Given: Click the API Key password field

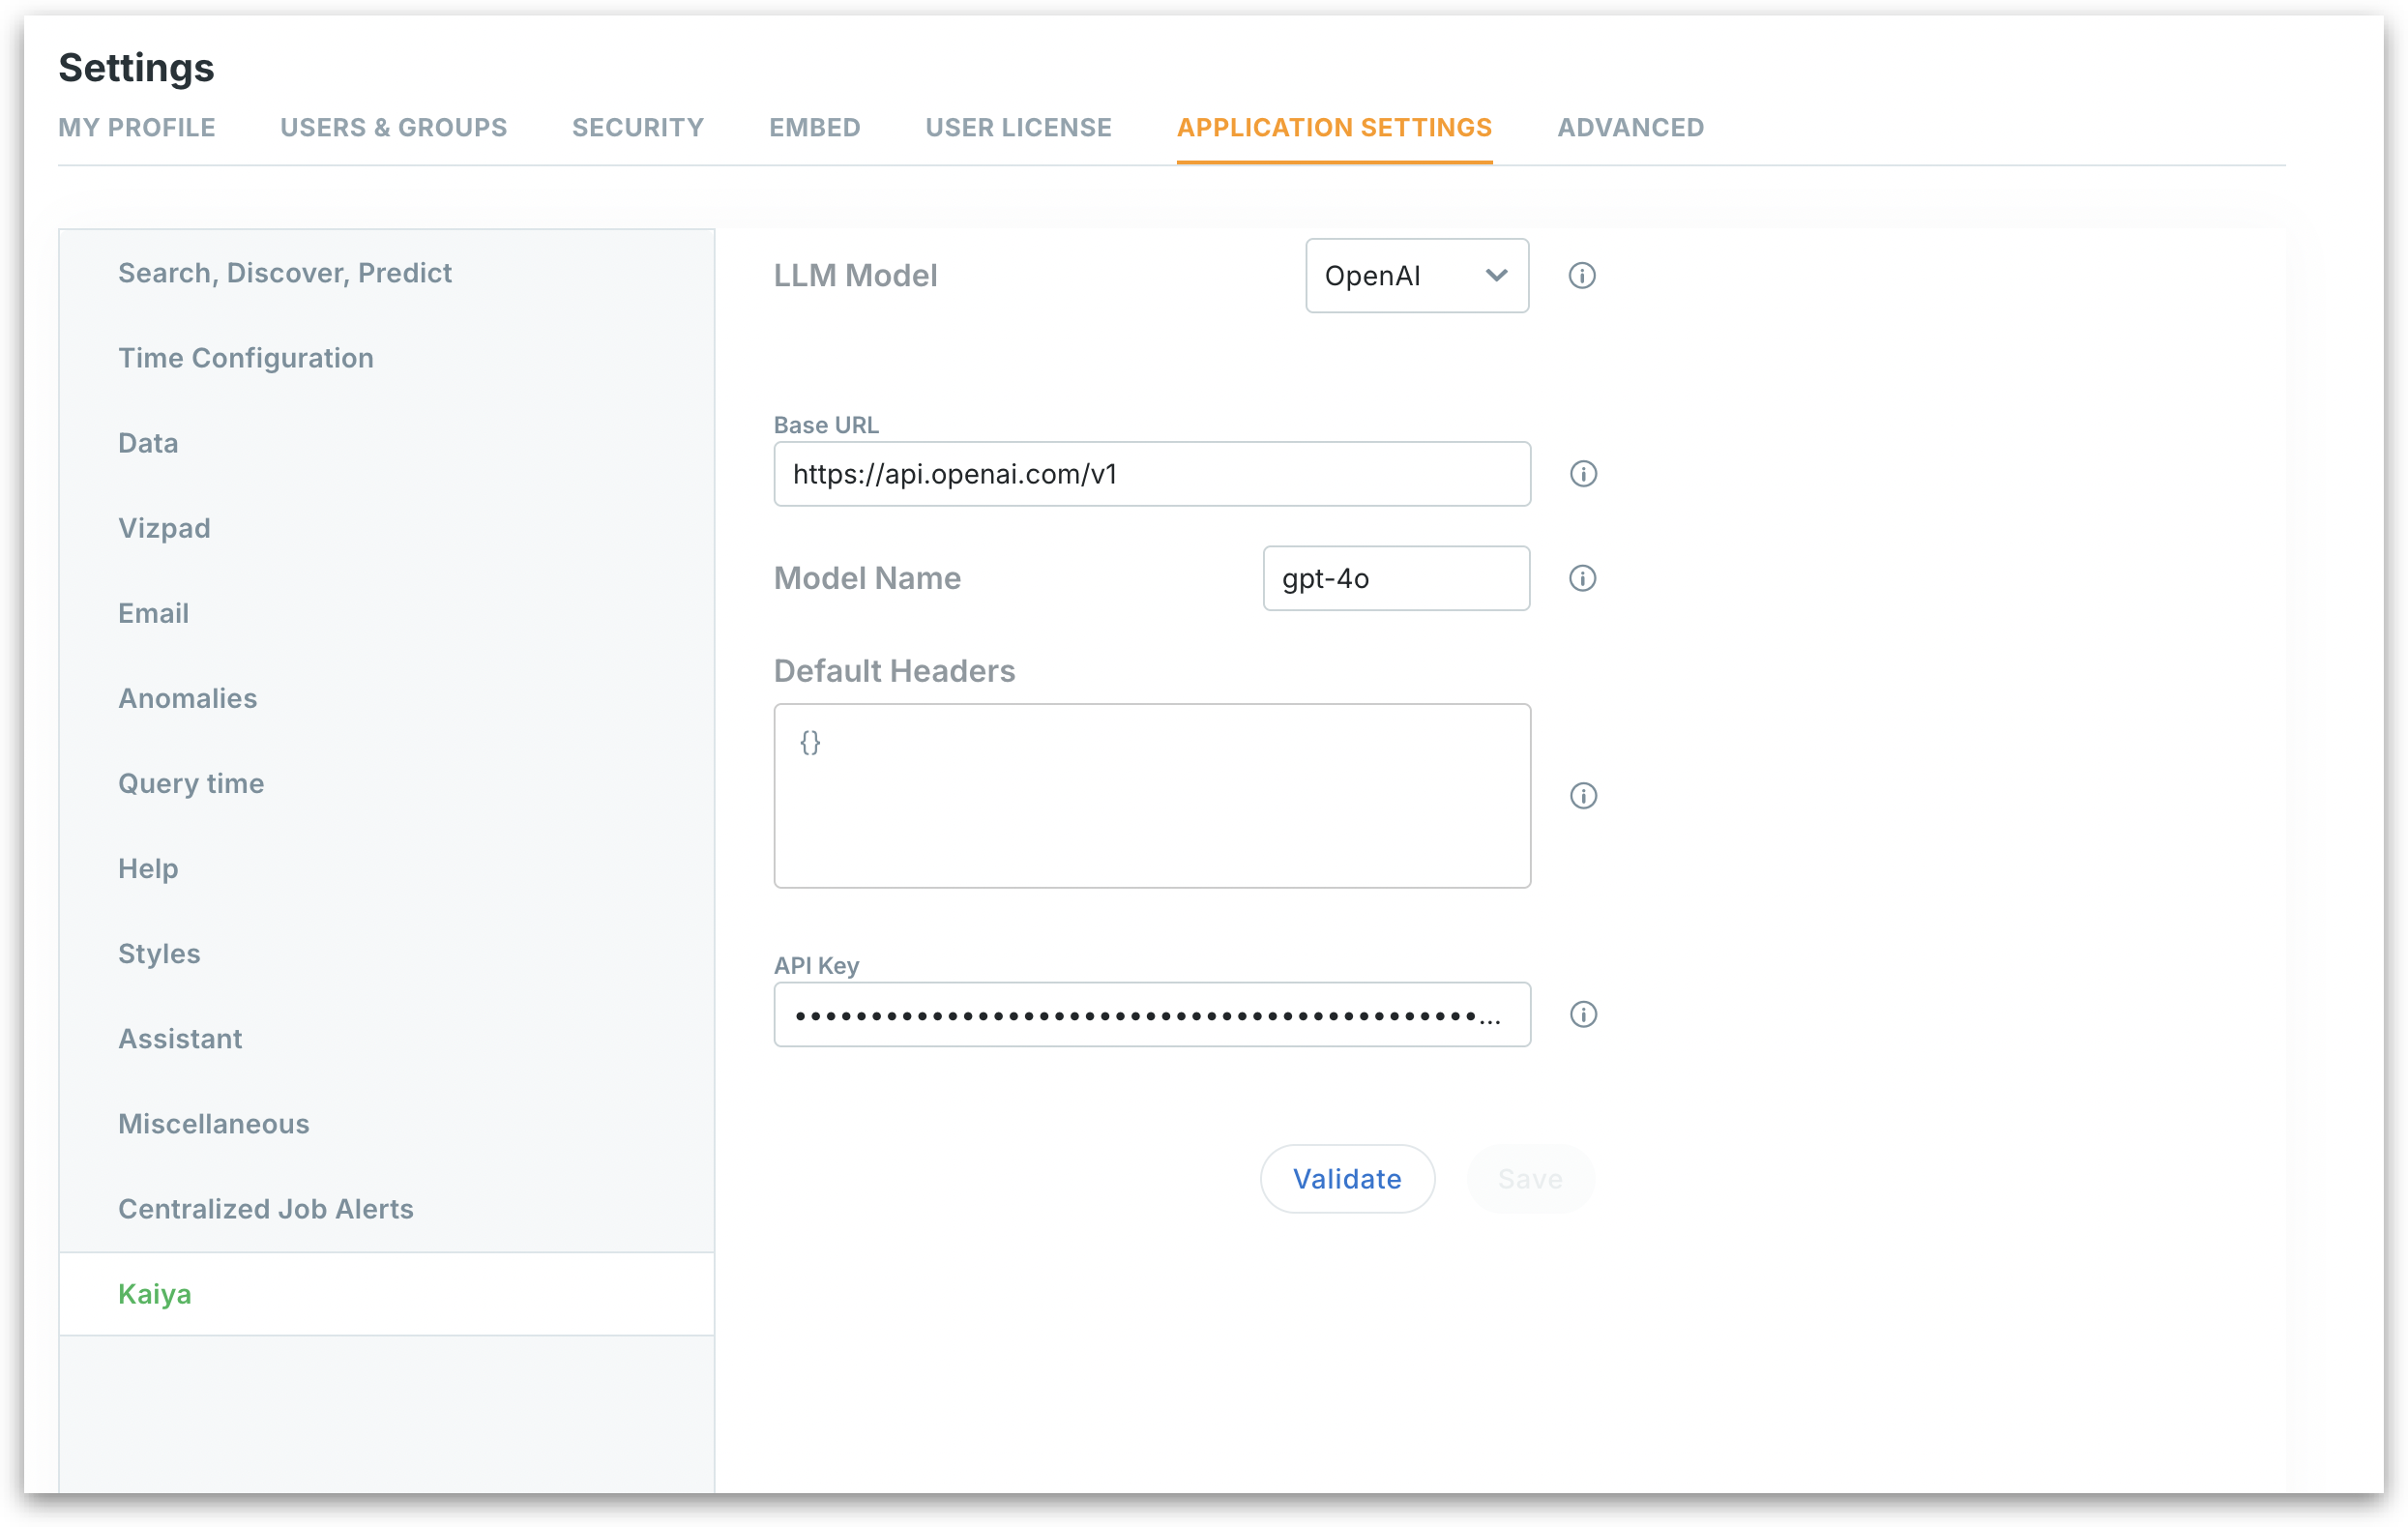Looking at the screenshot, I should click(x=1151, y=1014).
